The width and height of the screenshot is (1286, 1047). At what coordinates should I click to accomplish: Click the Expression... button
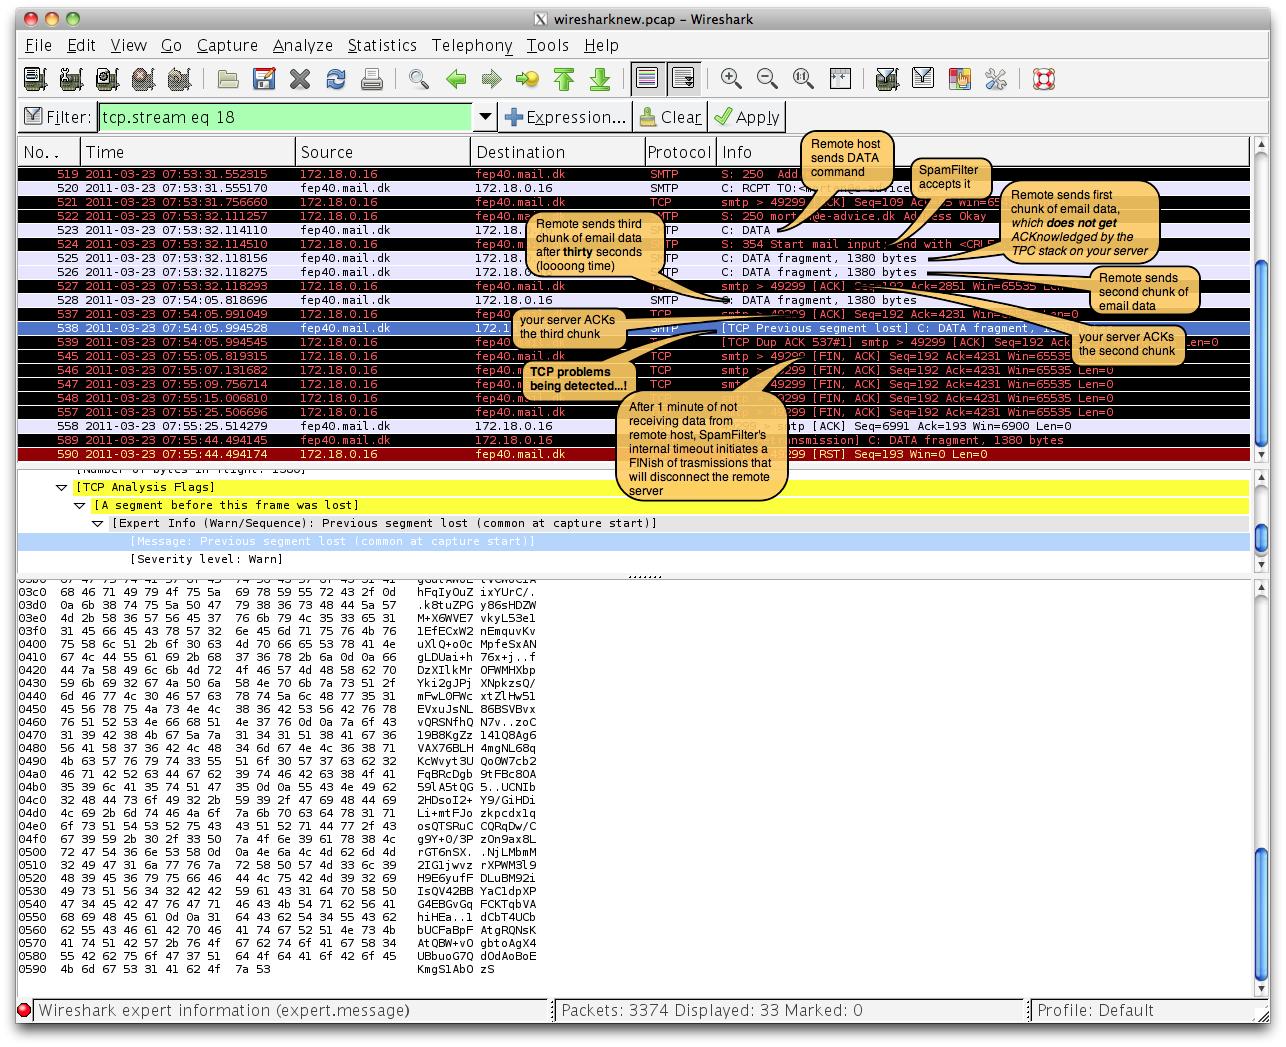(x=566, y=117)
